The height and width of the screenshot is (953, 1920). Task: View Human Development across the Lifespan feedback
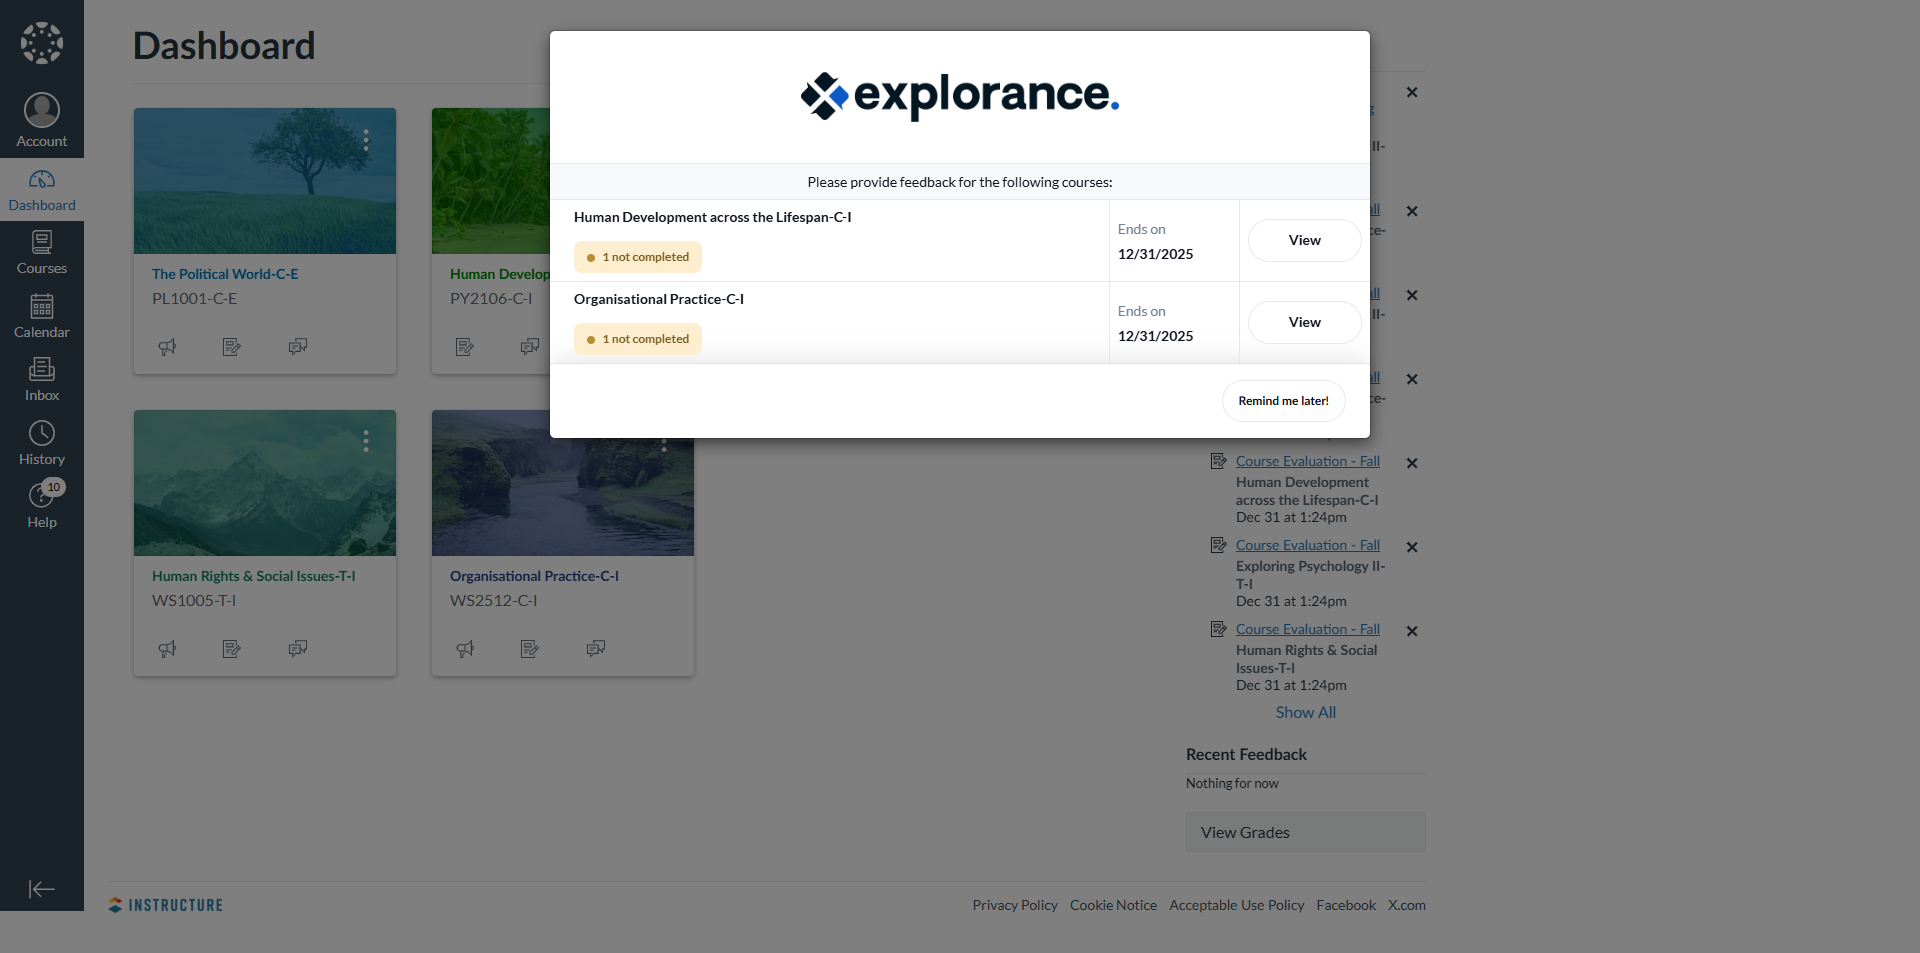pyautogui.click(x=1304, y=241)
